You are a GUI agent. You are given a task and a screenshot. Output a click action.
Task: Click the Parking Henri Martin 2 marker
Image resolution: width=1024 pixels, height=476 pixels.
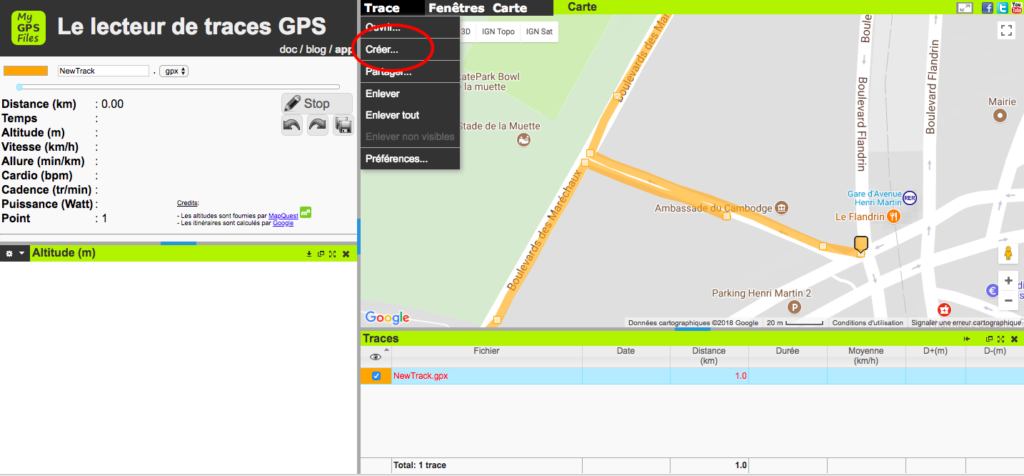point(794,307)
